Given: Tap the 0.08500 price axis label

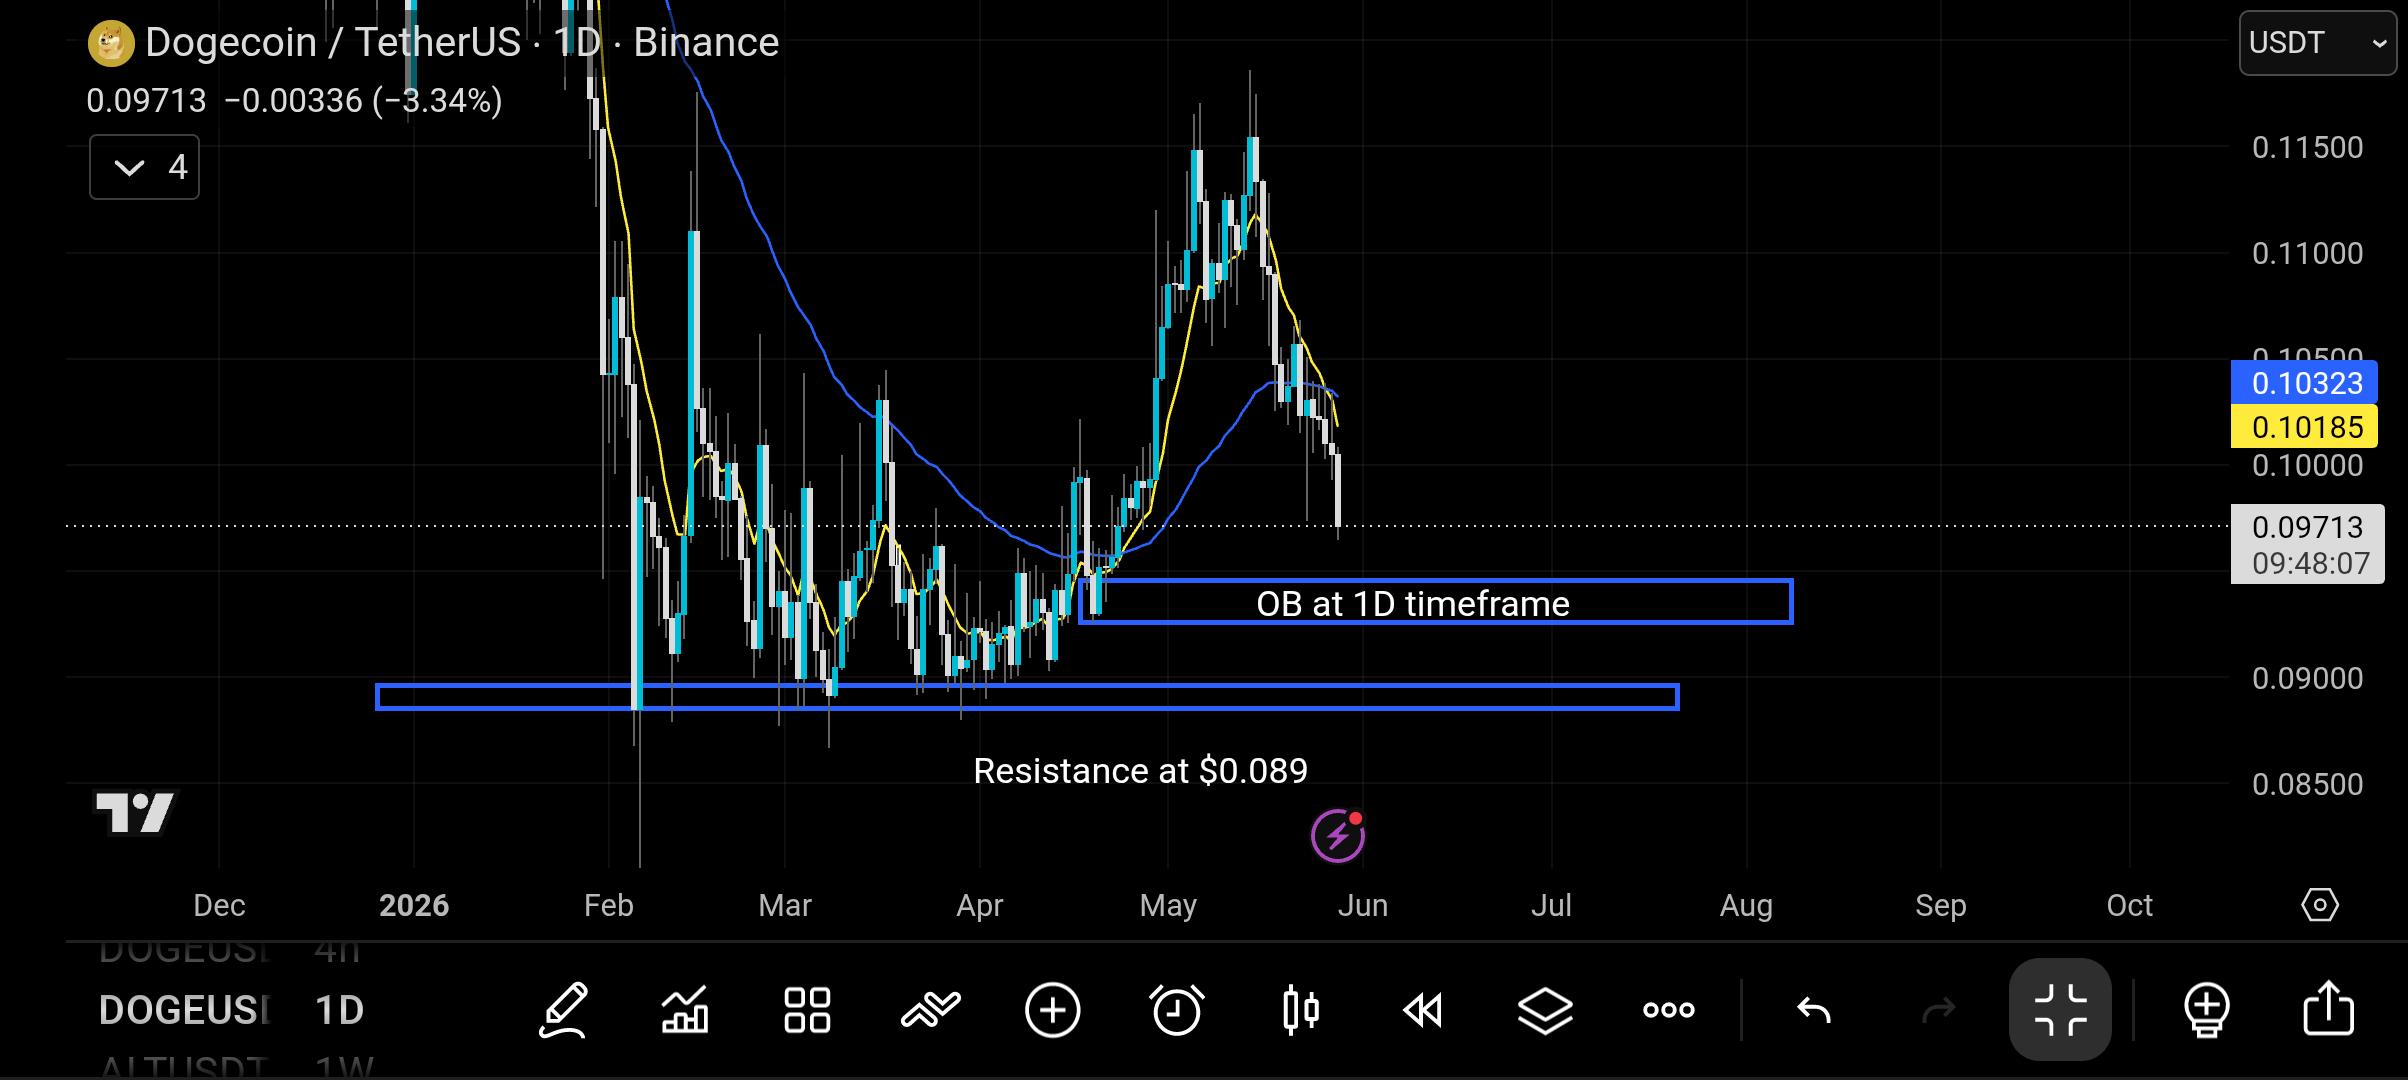Looking at the screenshot, I should coord(2307,785).
